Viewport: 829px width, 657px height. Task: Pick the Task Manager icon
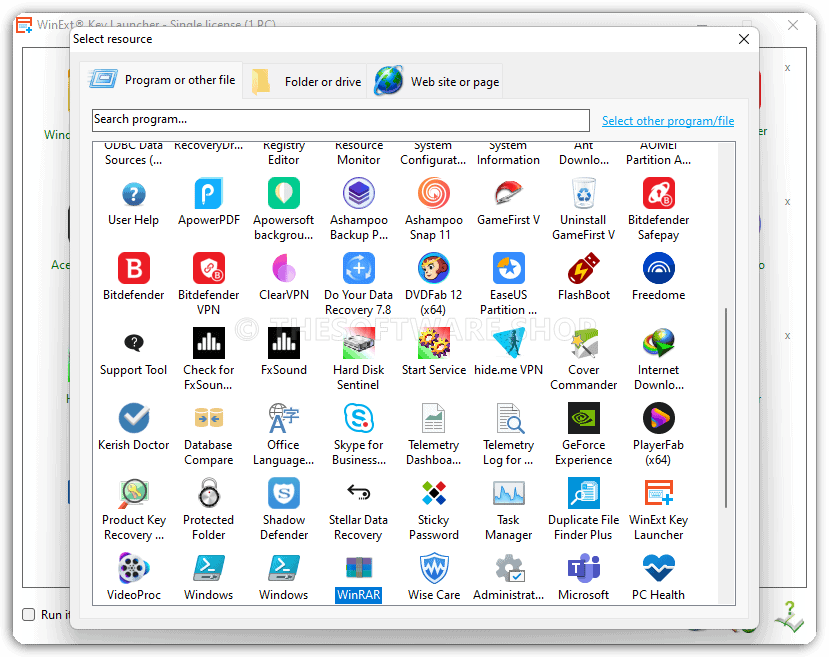point(509,493)
